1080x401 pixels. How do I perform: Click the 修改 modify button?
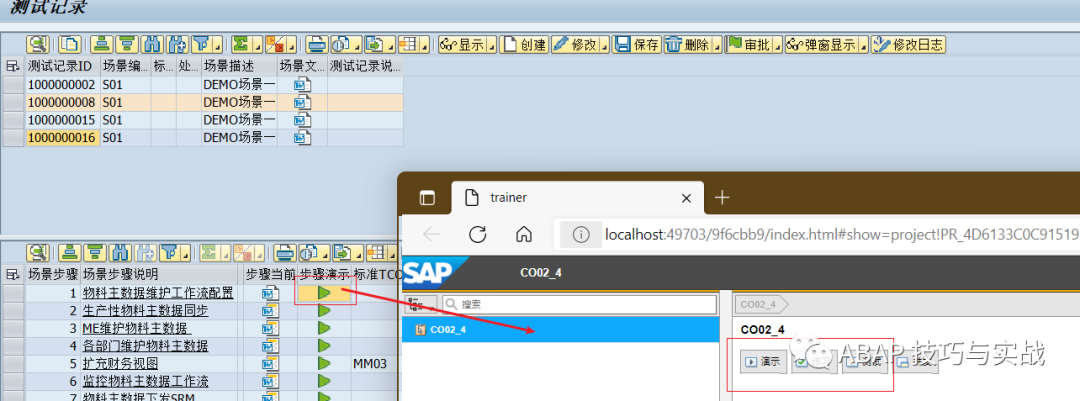pyautogui.click(x=575, y=45)
